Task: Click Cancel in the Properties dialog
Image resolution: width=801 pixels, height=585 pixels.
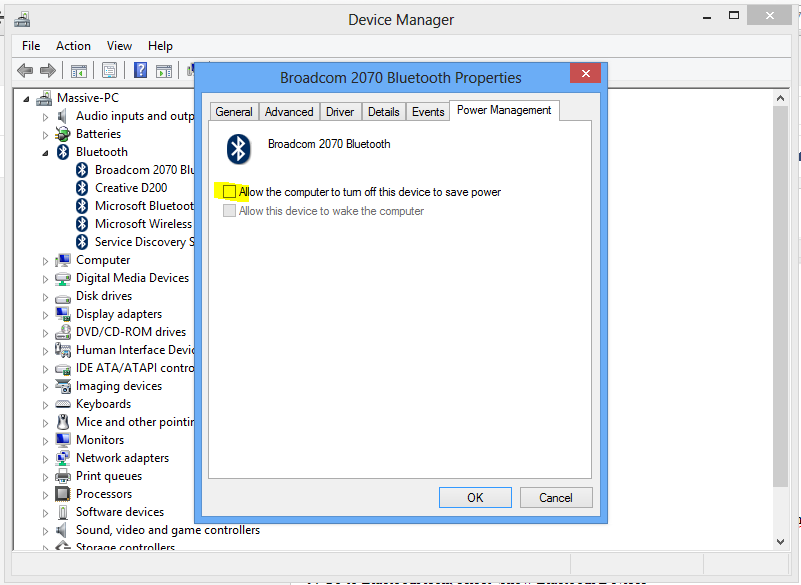Action: pos(556,498)
